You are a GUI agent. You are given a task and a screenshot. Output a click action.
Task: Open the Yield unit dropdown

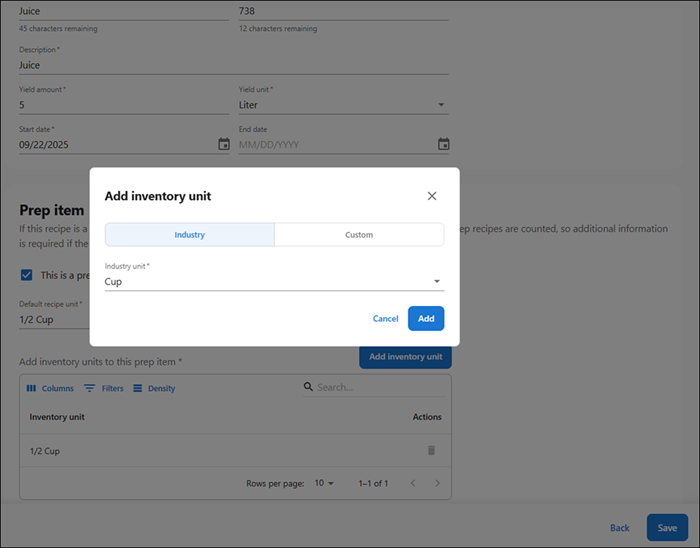pyautogui.click(x=442, y=105)
